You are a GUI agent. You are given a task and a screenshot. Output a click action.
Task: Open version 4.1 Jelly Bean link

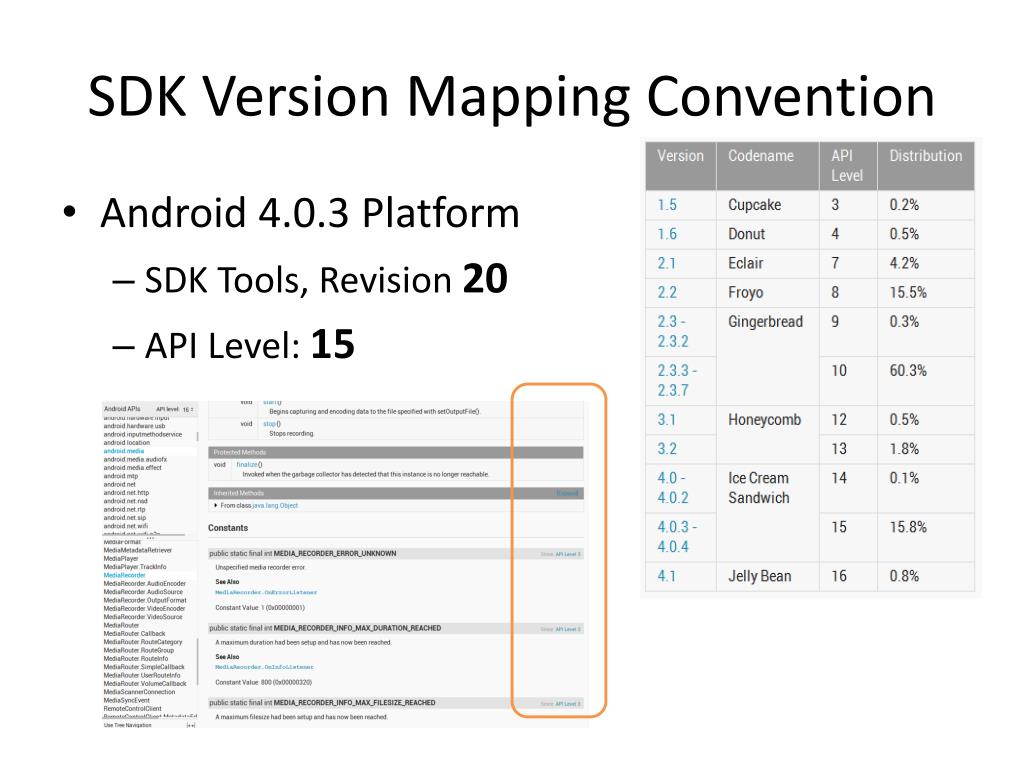(x=666, y=577)
